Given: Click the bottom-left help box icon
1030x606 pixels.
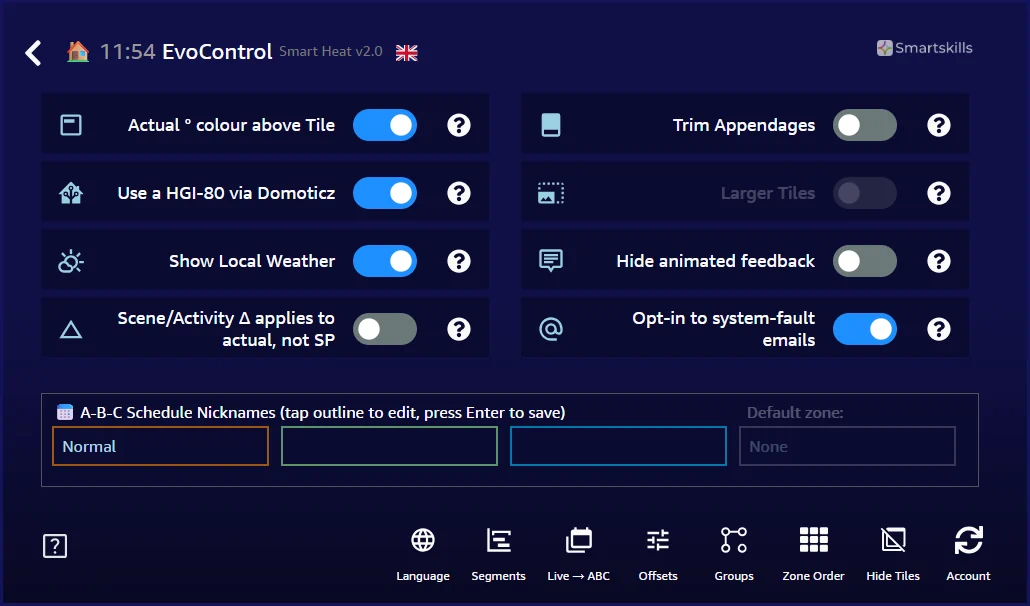Looking at the screenshot, I should (x=55, y=546).
